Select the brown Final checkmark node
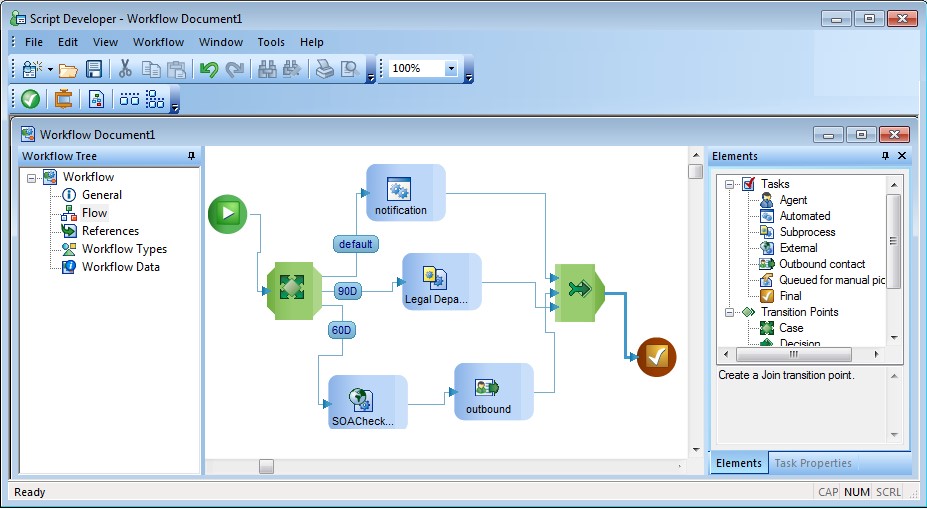927x509 pixels. 656,357
